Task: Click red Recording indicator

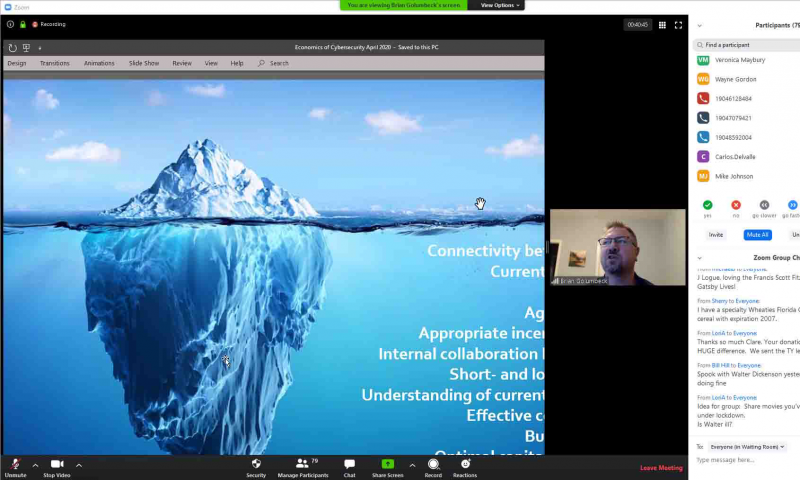Action: pyautogui.click(x=49, y=24)
